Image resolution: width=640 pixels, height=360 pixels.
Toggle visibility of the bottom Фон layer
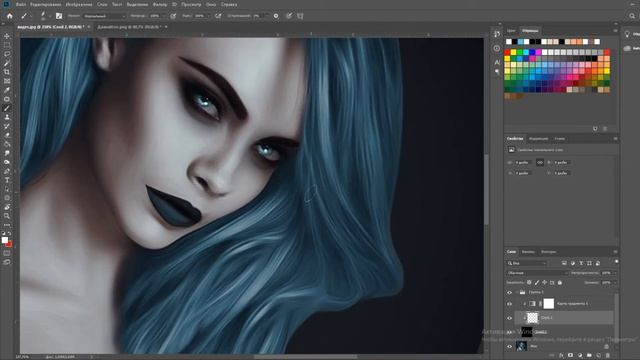(509, 347)
